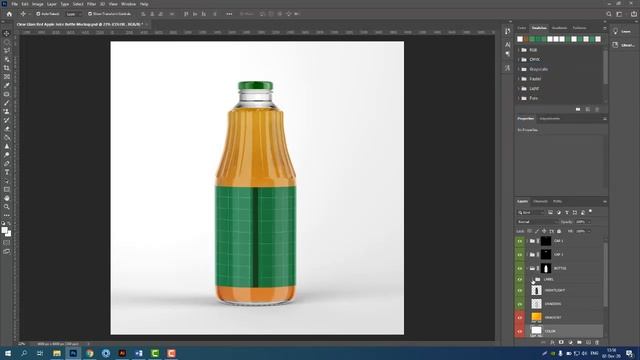The height and width of the screenshot is (360, 640).
Task: Create new adjustment layer icon in Layers footer
Action: click(570, 342)
